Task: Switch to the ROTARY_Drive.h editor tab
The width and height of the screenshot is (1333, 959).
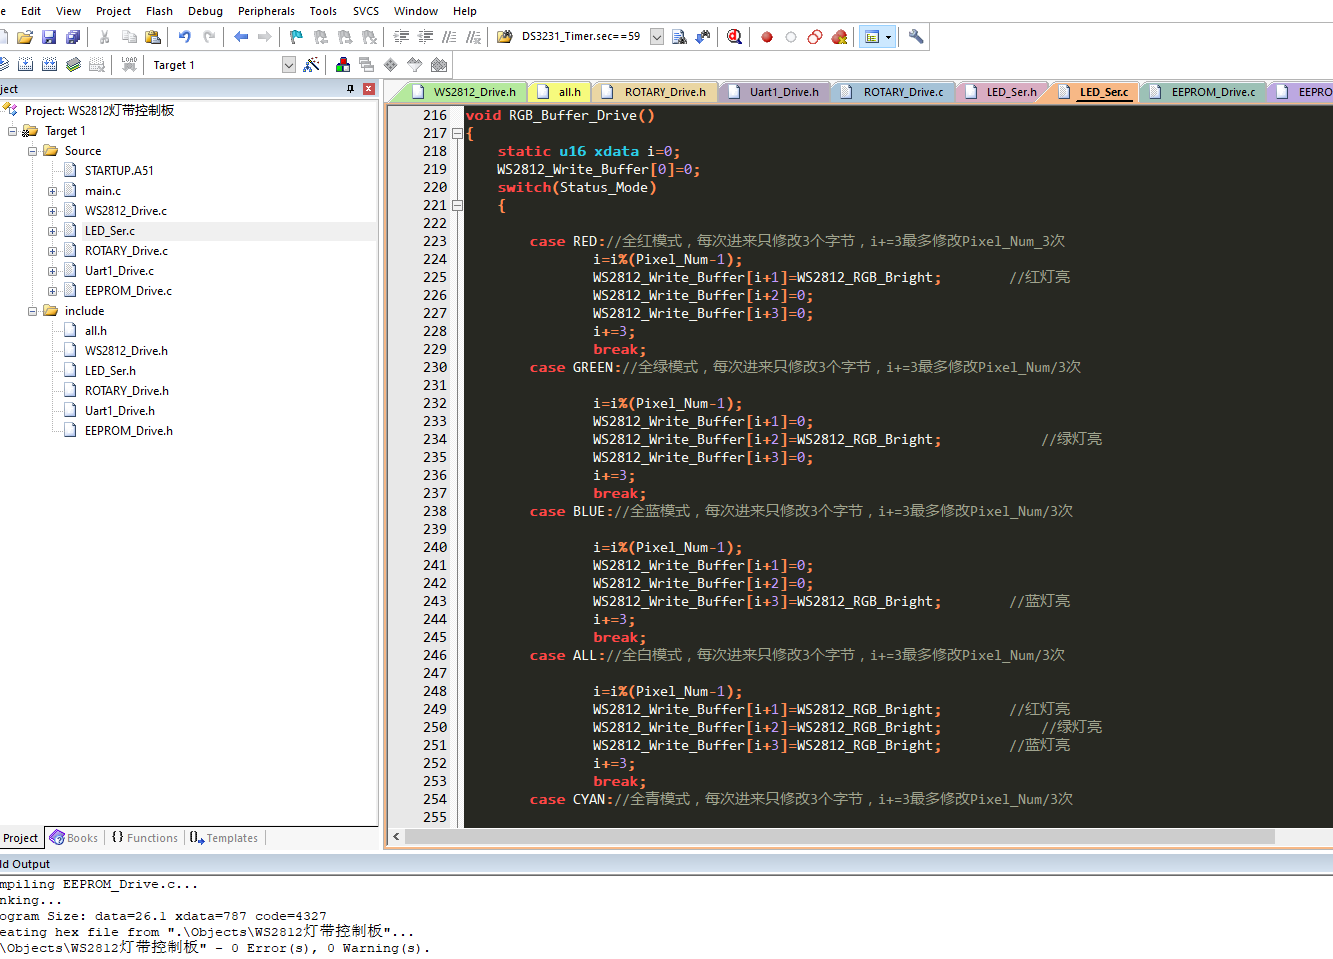Action: 664,92
